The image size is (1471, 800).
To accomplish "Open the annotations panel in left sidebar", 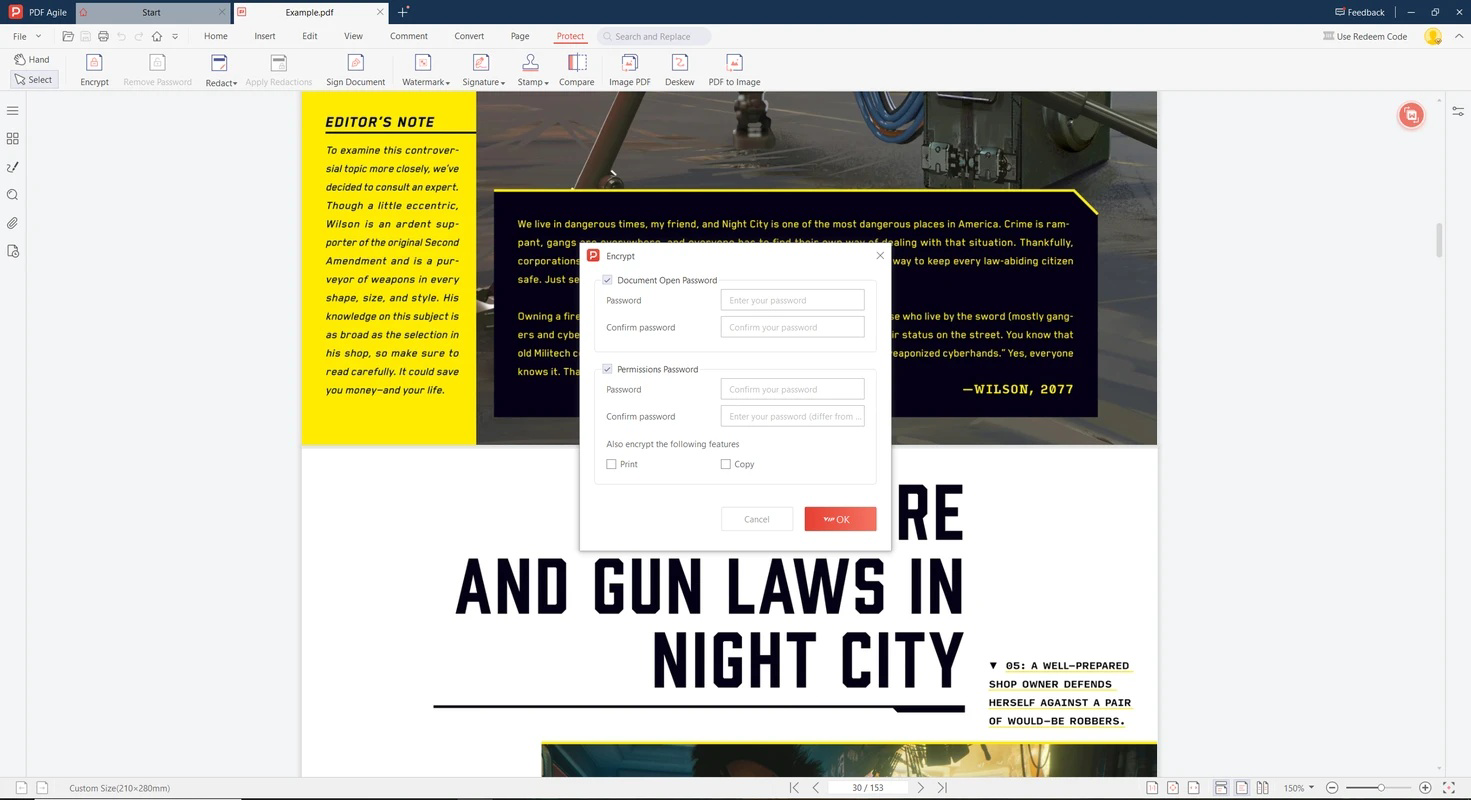I will coord(13,167).
